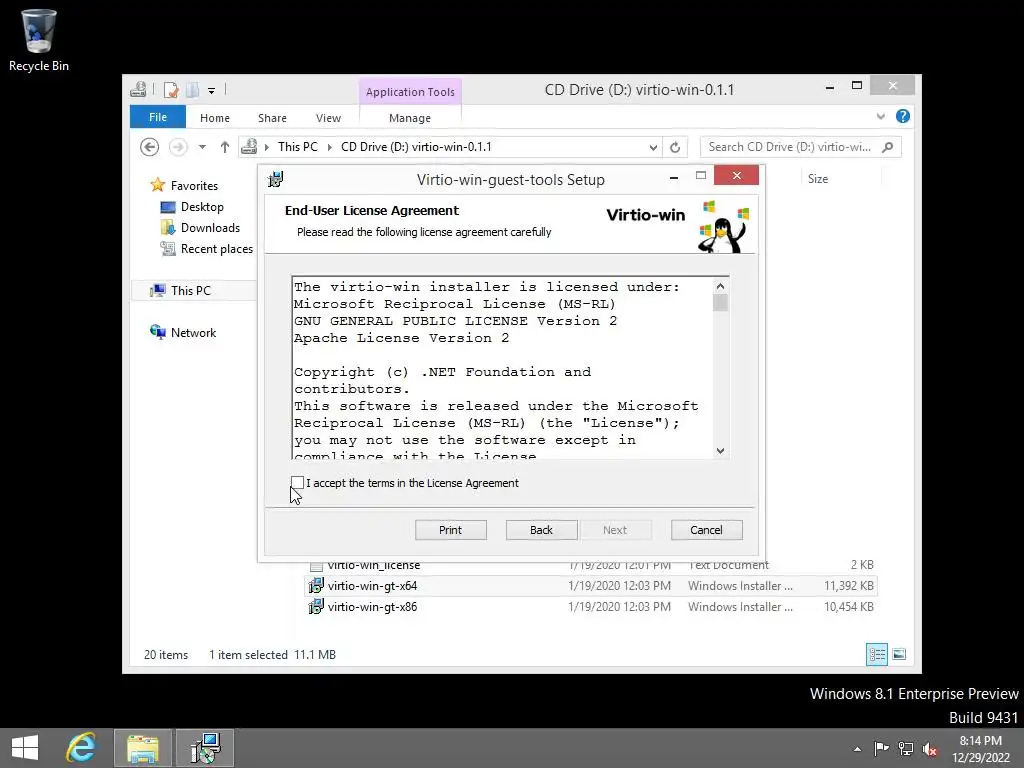
Task: Open Explorer Help with the question mark icon
Action: coord(903,116)
